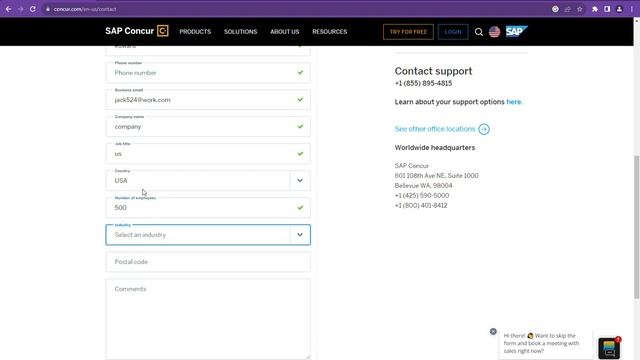Click the LOGIN button
The image size is (640, 360).
pyautogui.click(x=453, y=32)
